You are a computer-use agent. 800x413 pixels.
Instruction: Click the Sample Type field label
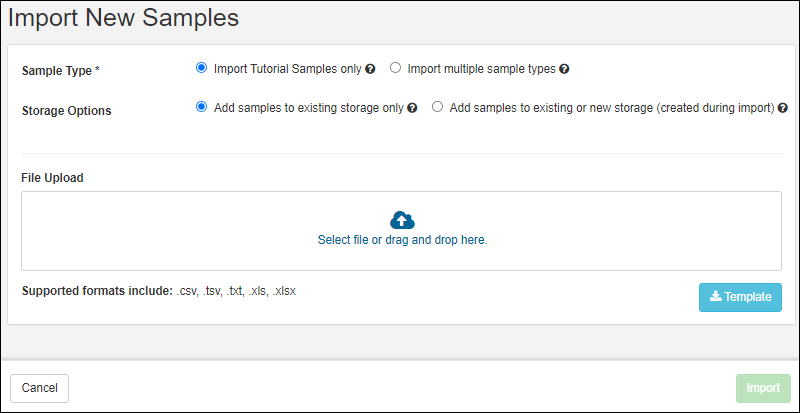pyautogui.click(x=60, y=71)
